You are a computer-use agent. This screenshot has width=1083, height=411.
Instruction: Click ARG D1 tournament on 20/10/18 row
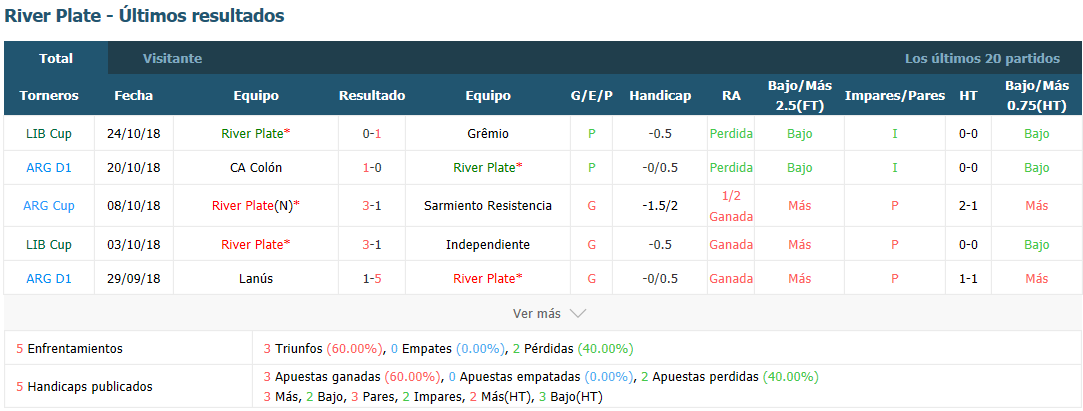coord(48,167)
